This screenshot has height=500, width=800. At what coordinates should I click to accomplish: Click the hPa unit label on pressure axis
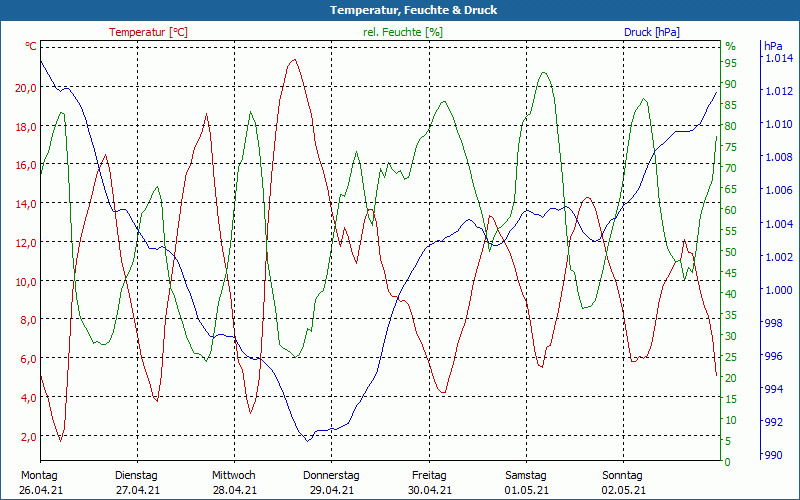point(773,46)
